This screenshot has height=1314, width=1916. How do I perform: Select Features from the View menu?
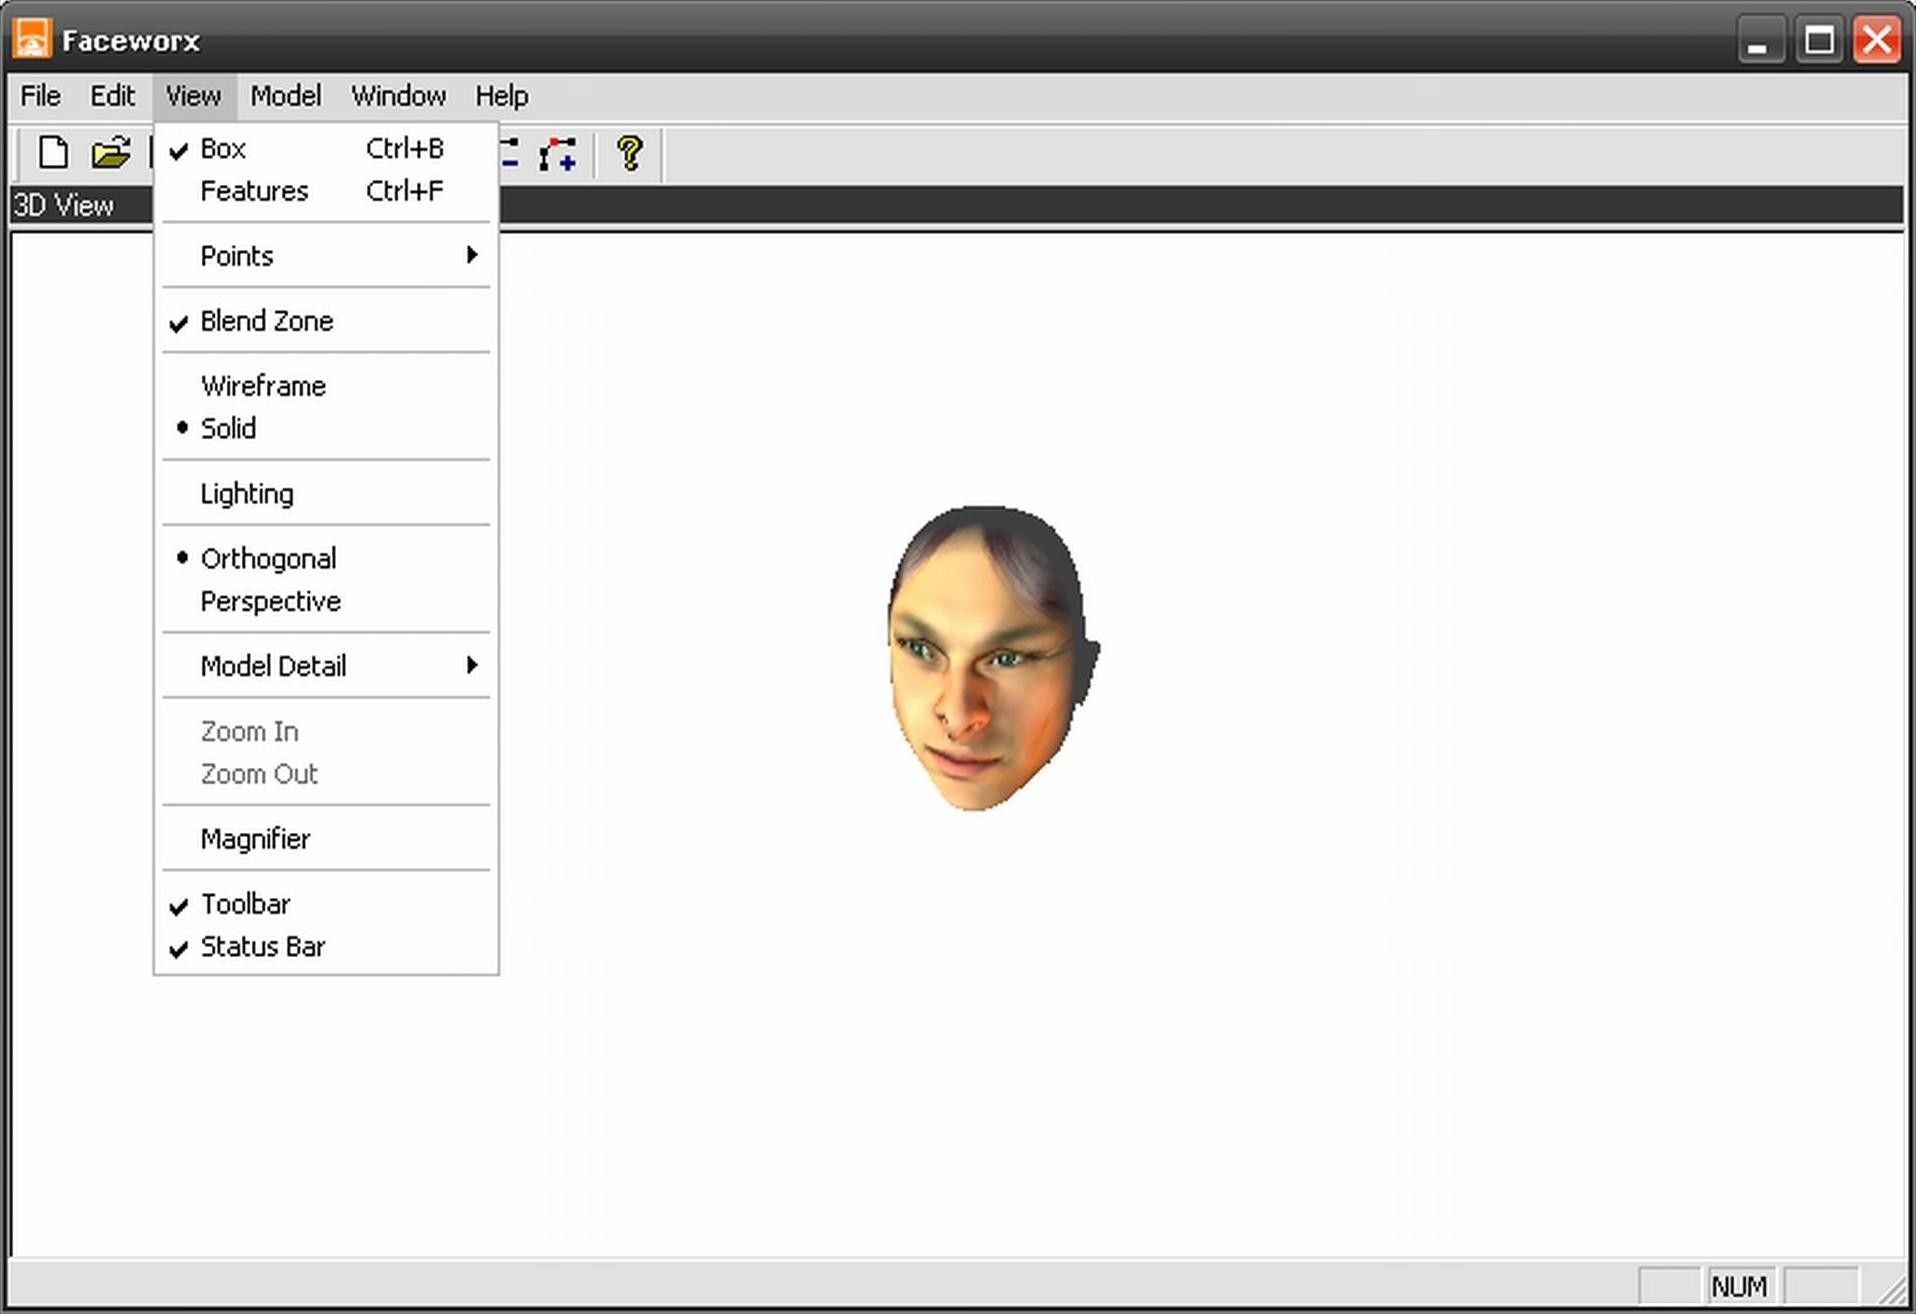254,191
